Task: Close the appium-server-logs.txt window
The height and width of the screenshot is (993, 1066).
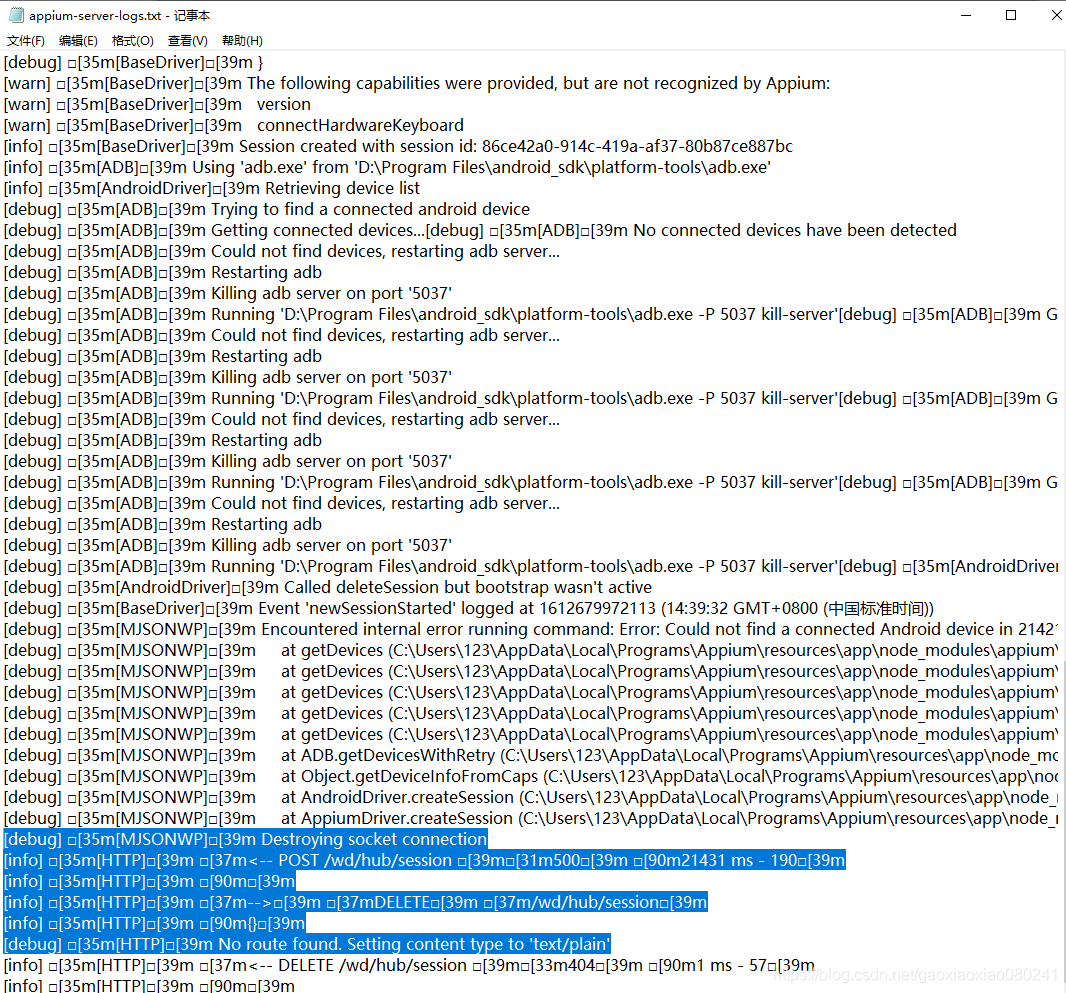Action: pos(1055,14)
